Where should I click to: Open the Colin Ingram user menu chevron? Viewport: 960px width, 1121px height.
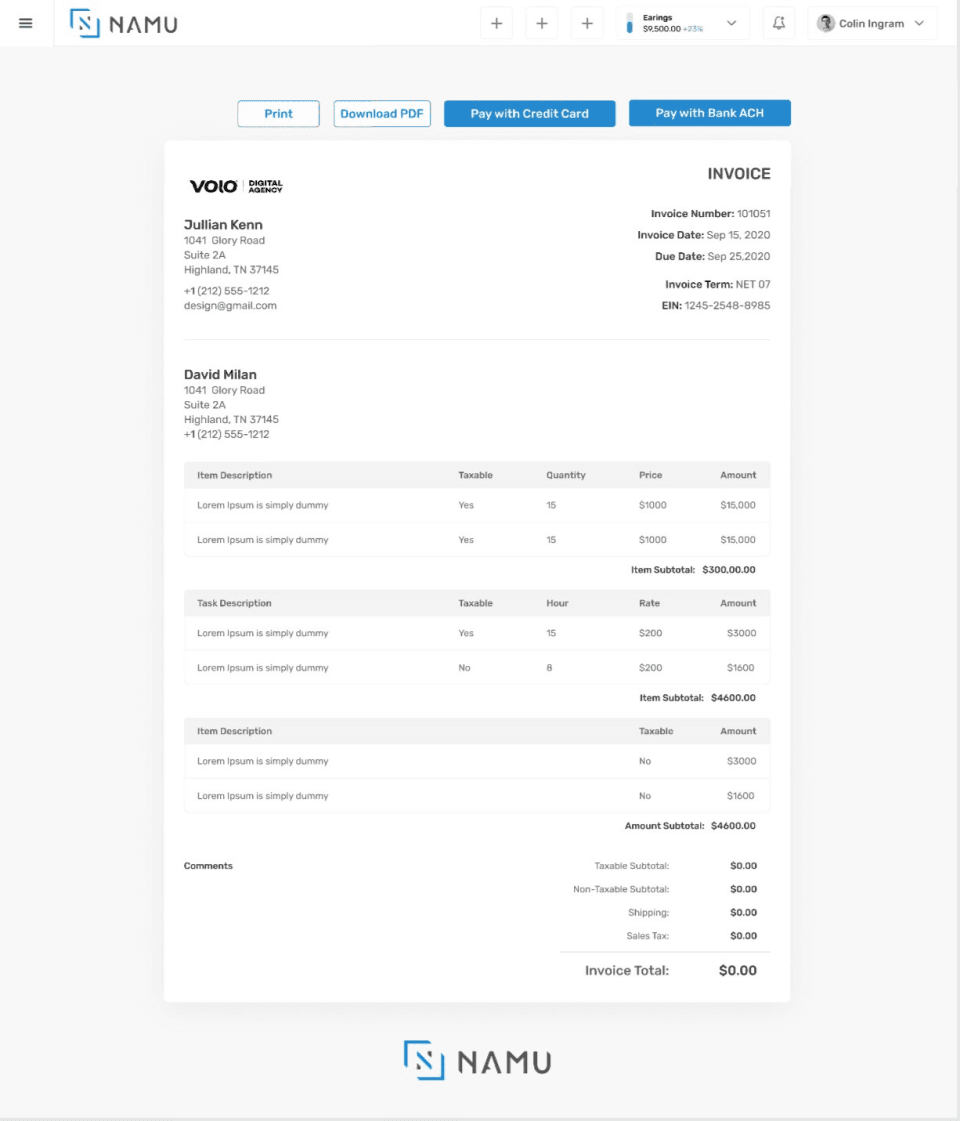click(919, 24)
